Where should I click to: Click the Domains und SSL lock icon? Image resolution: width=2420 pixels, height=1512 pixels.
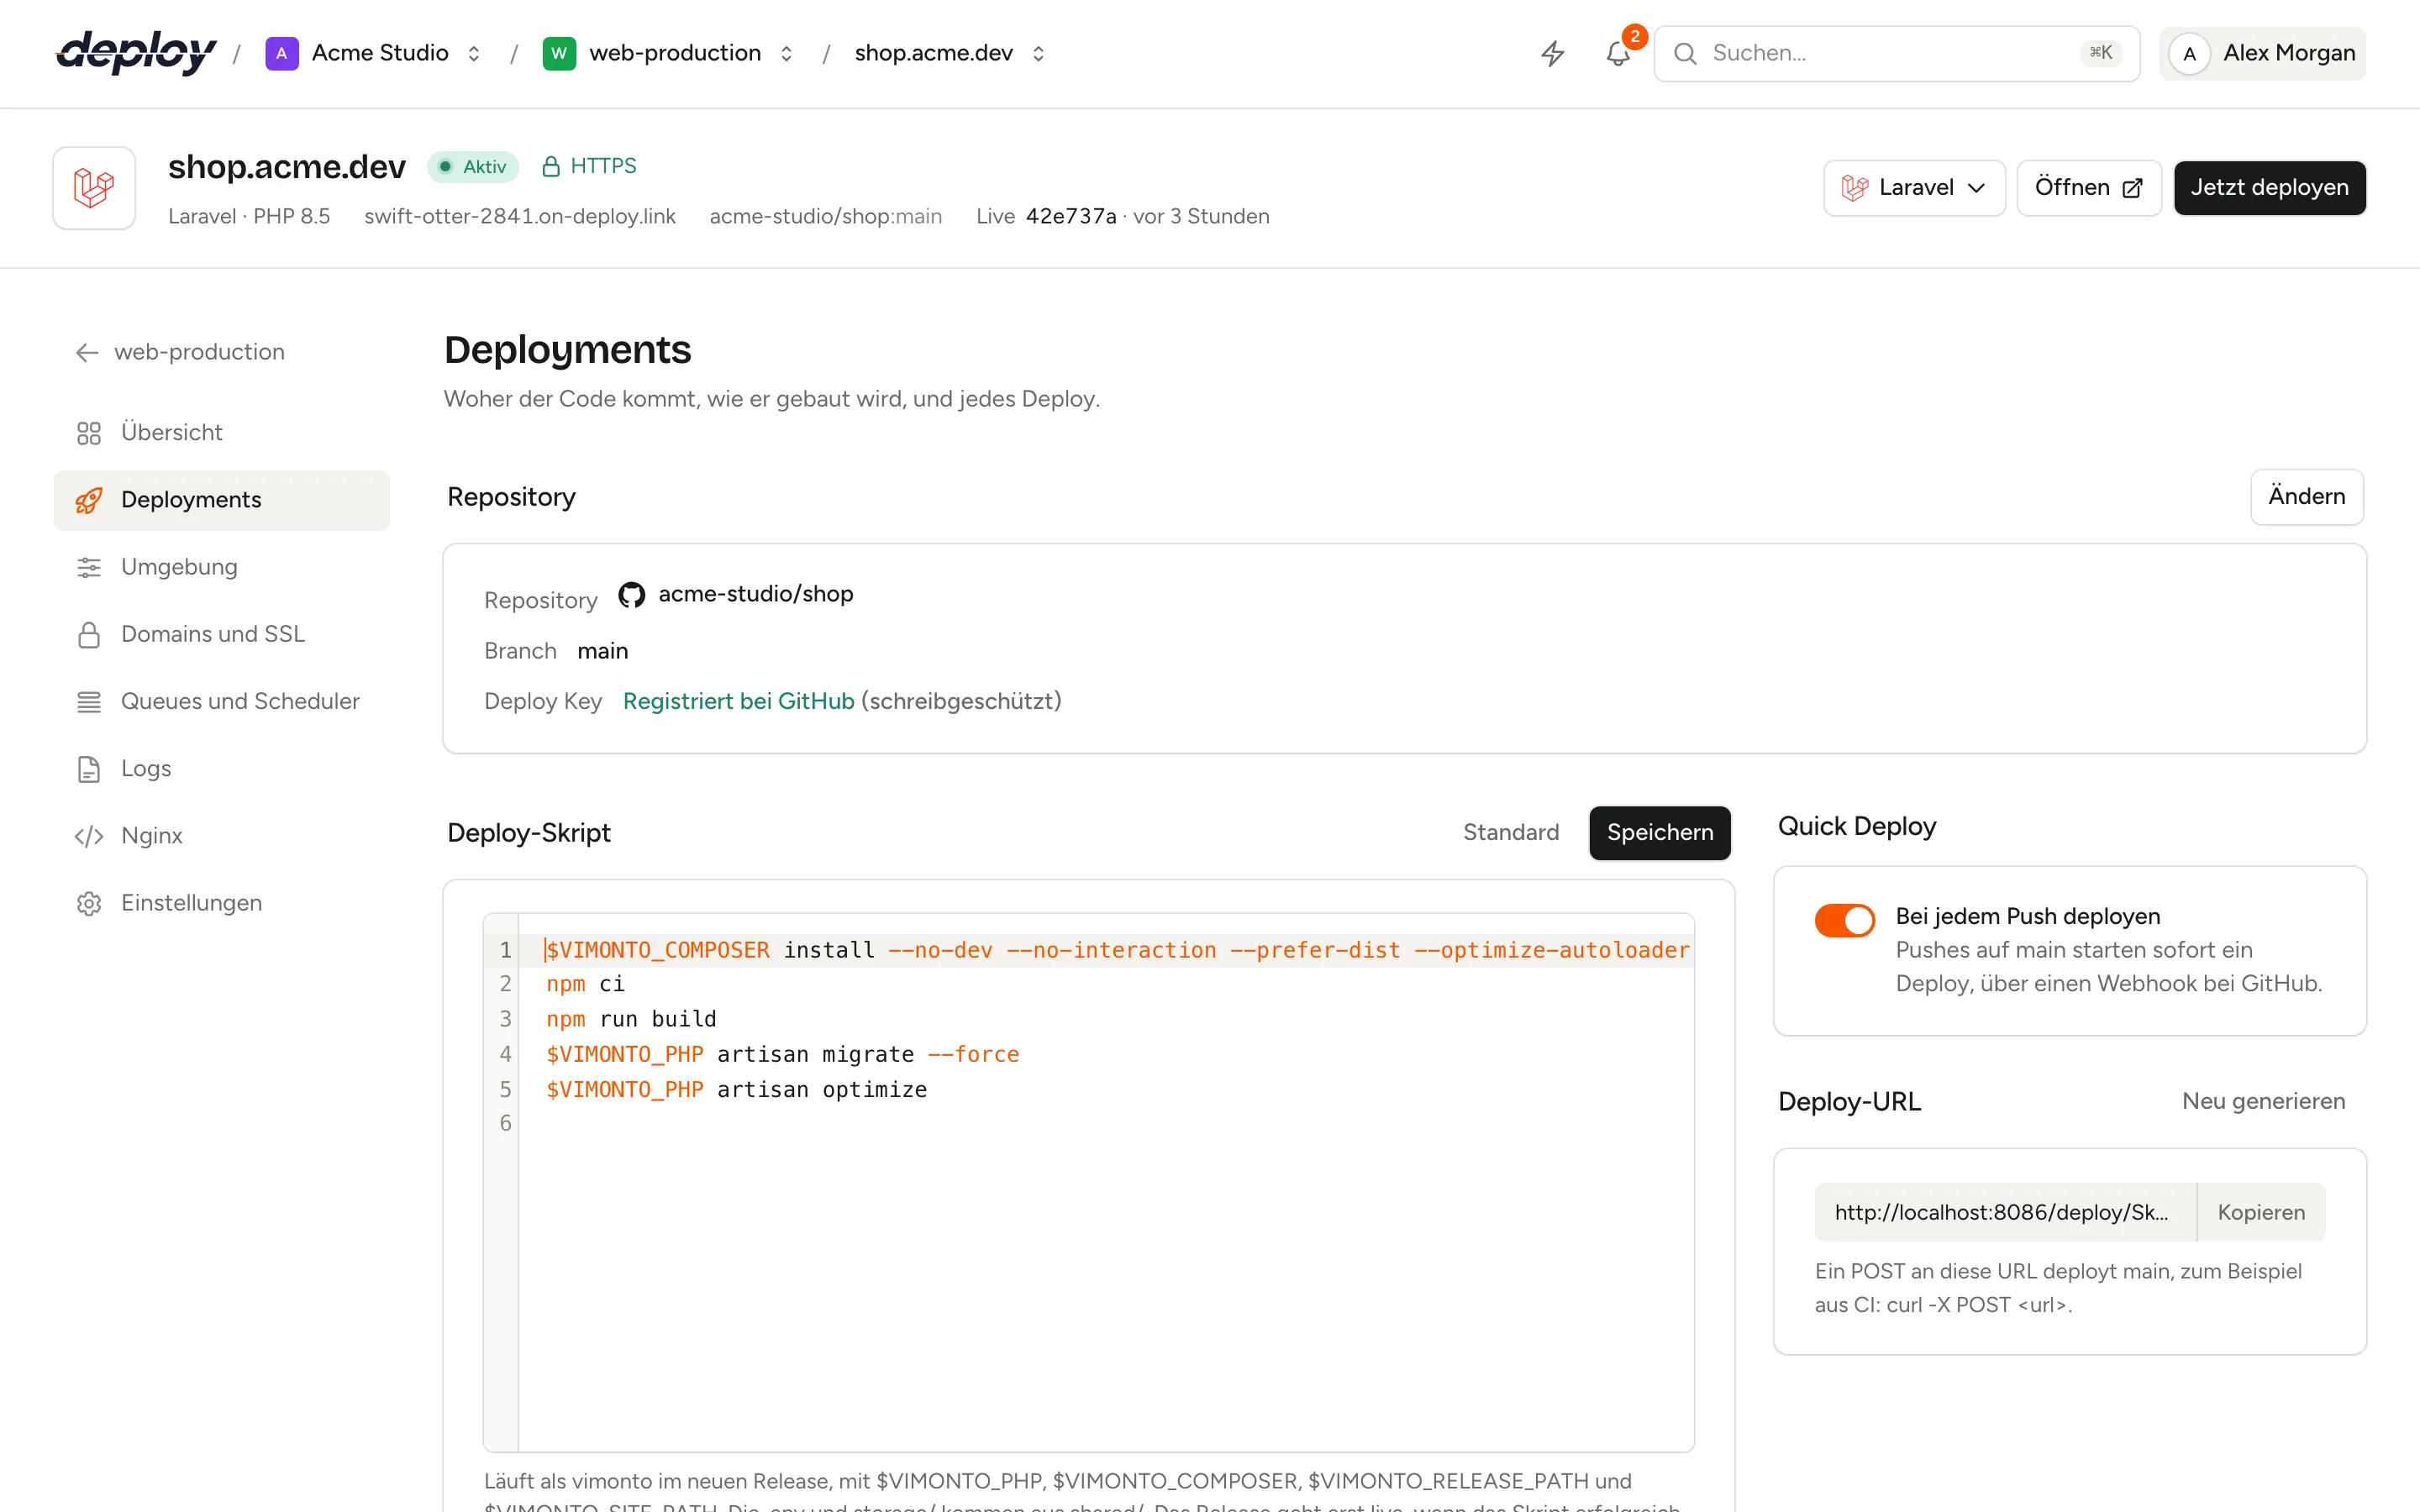click(89, 634)
